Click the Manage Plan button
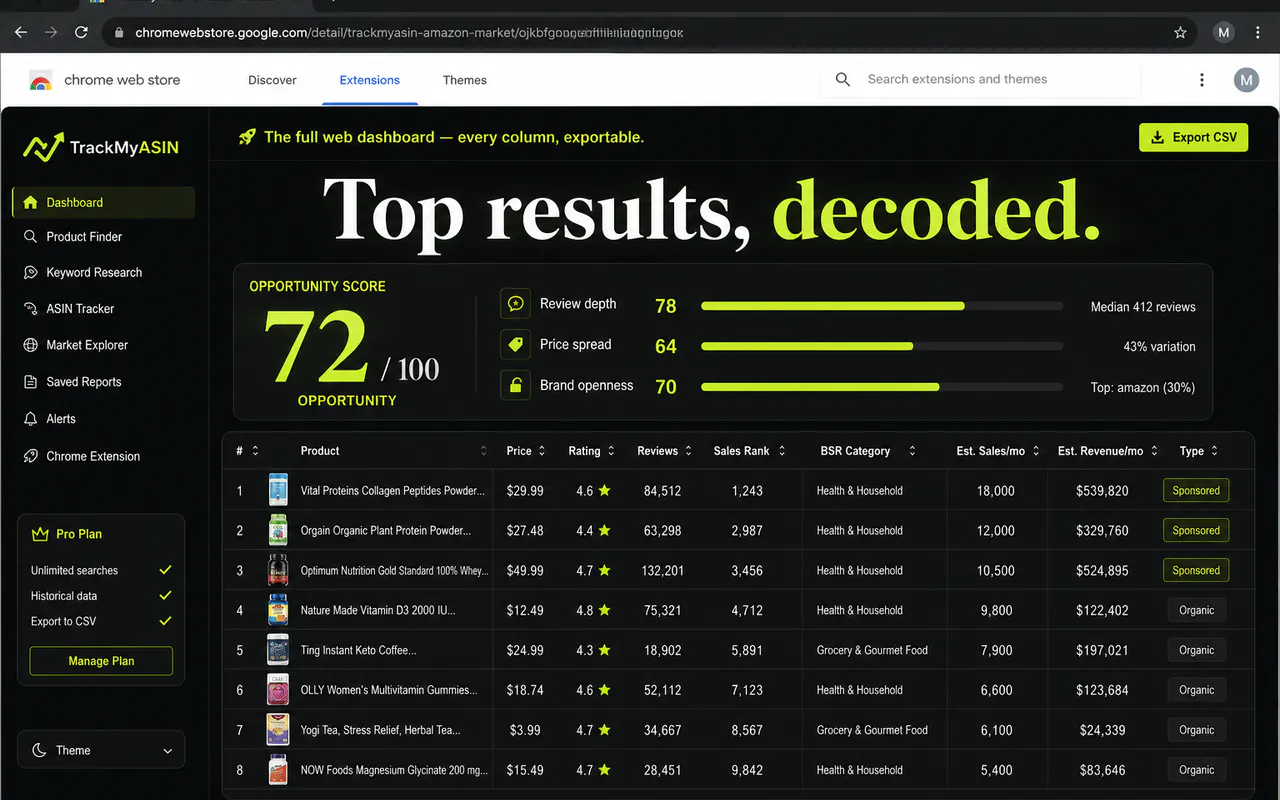 click(101, 661)
